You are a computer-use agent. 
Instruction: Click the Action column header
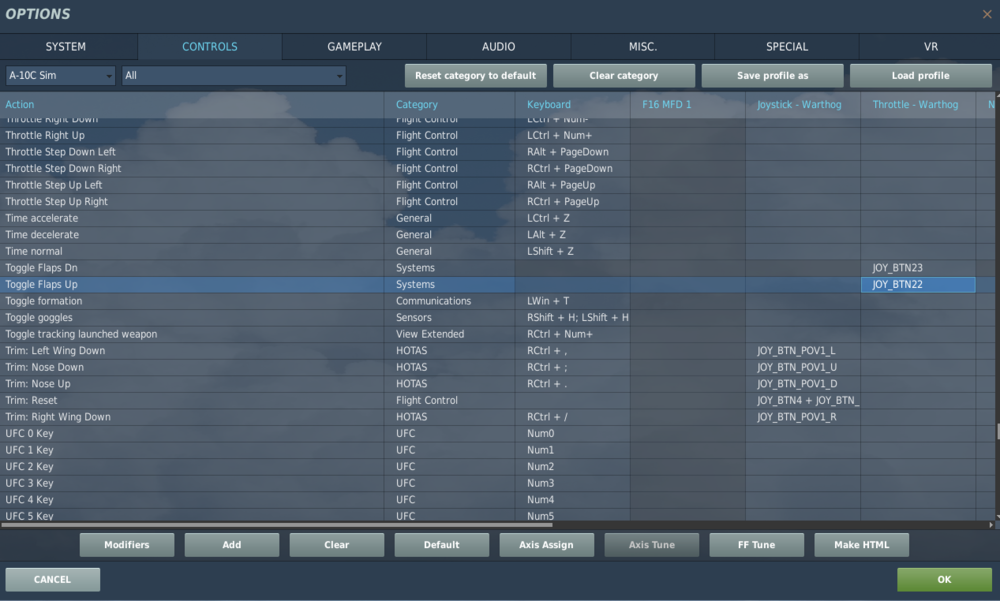coord(191,104)
